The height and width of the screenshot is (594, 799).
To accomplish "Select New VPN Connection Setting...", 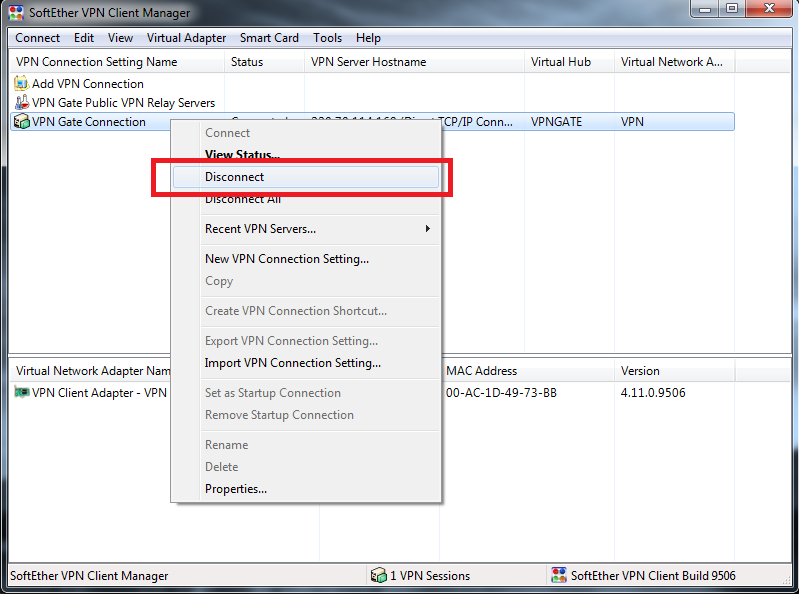I will (306, 259).
